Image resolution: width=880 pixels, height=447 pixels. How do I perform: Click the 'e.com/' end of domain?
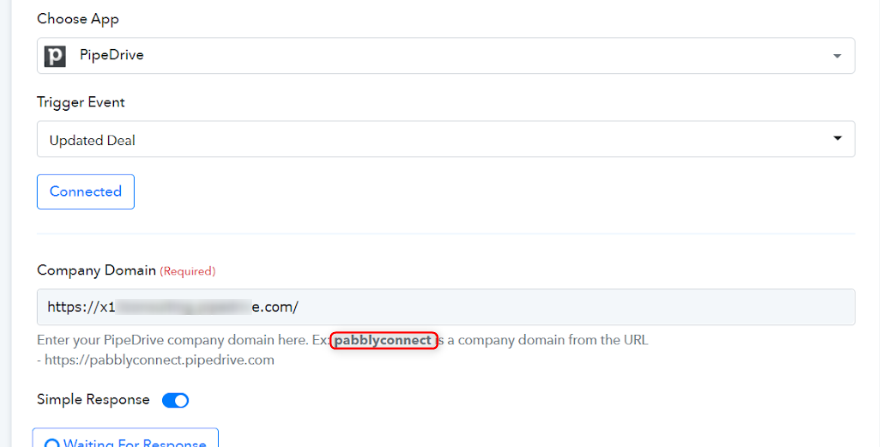(x=275, y=307)
